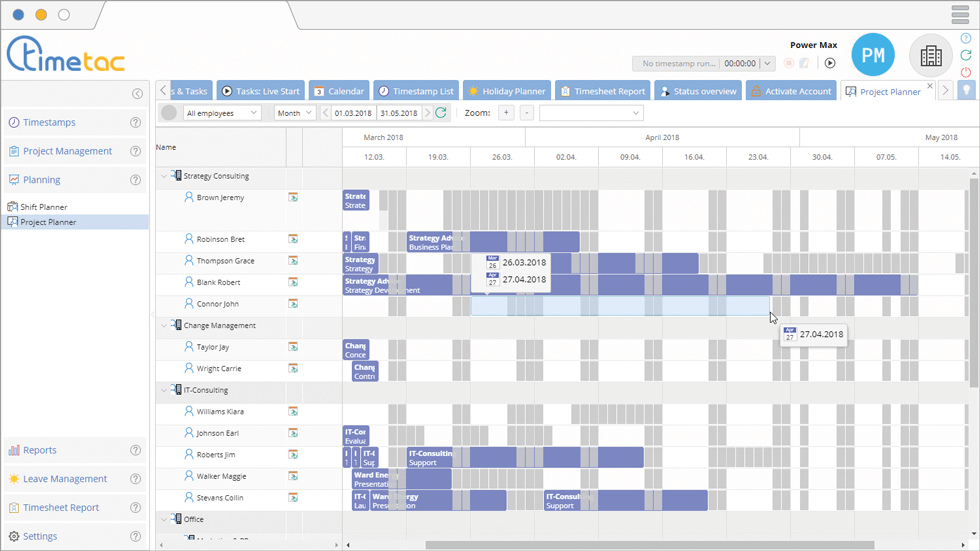Image resolution: width=980 pixels, height=551 pixels.
Task: Click the refresh icon beside date range
Action: pyautogui.click(x=441, y=113)
